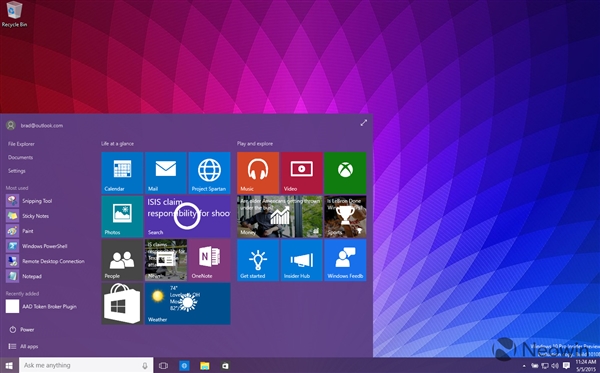
Task: Open the Calendar tile
Action: pyautogui.click(x=122, y=173)
